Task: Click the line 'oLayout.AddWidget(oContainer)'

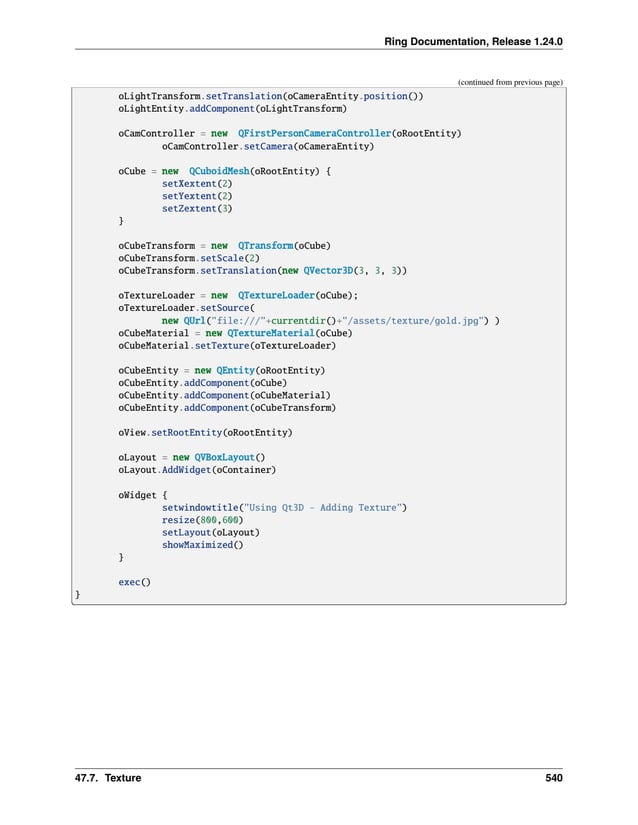Action: (197, 470)
